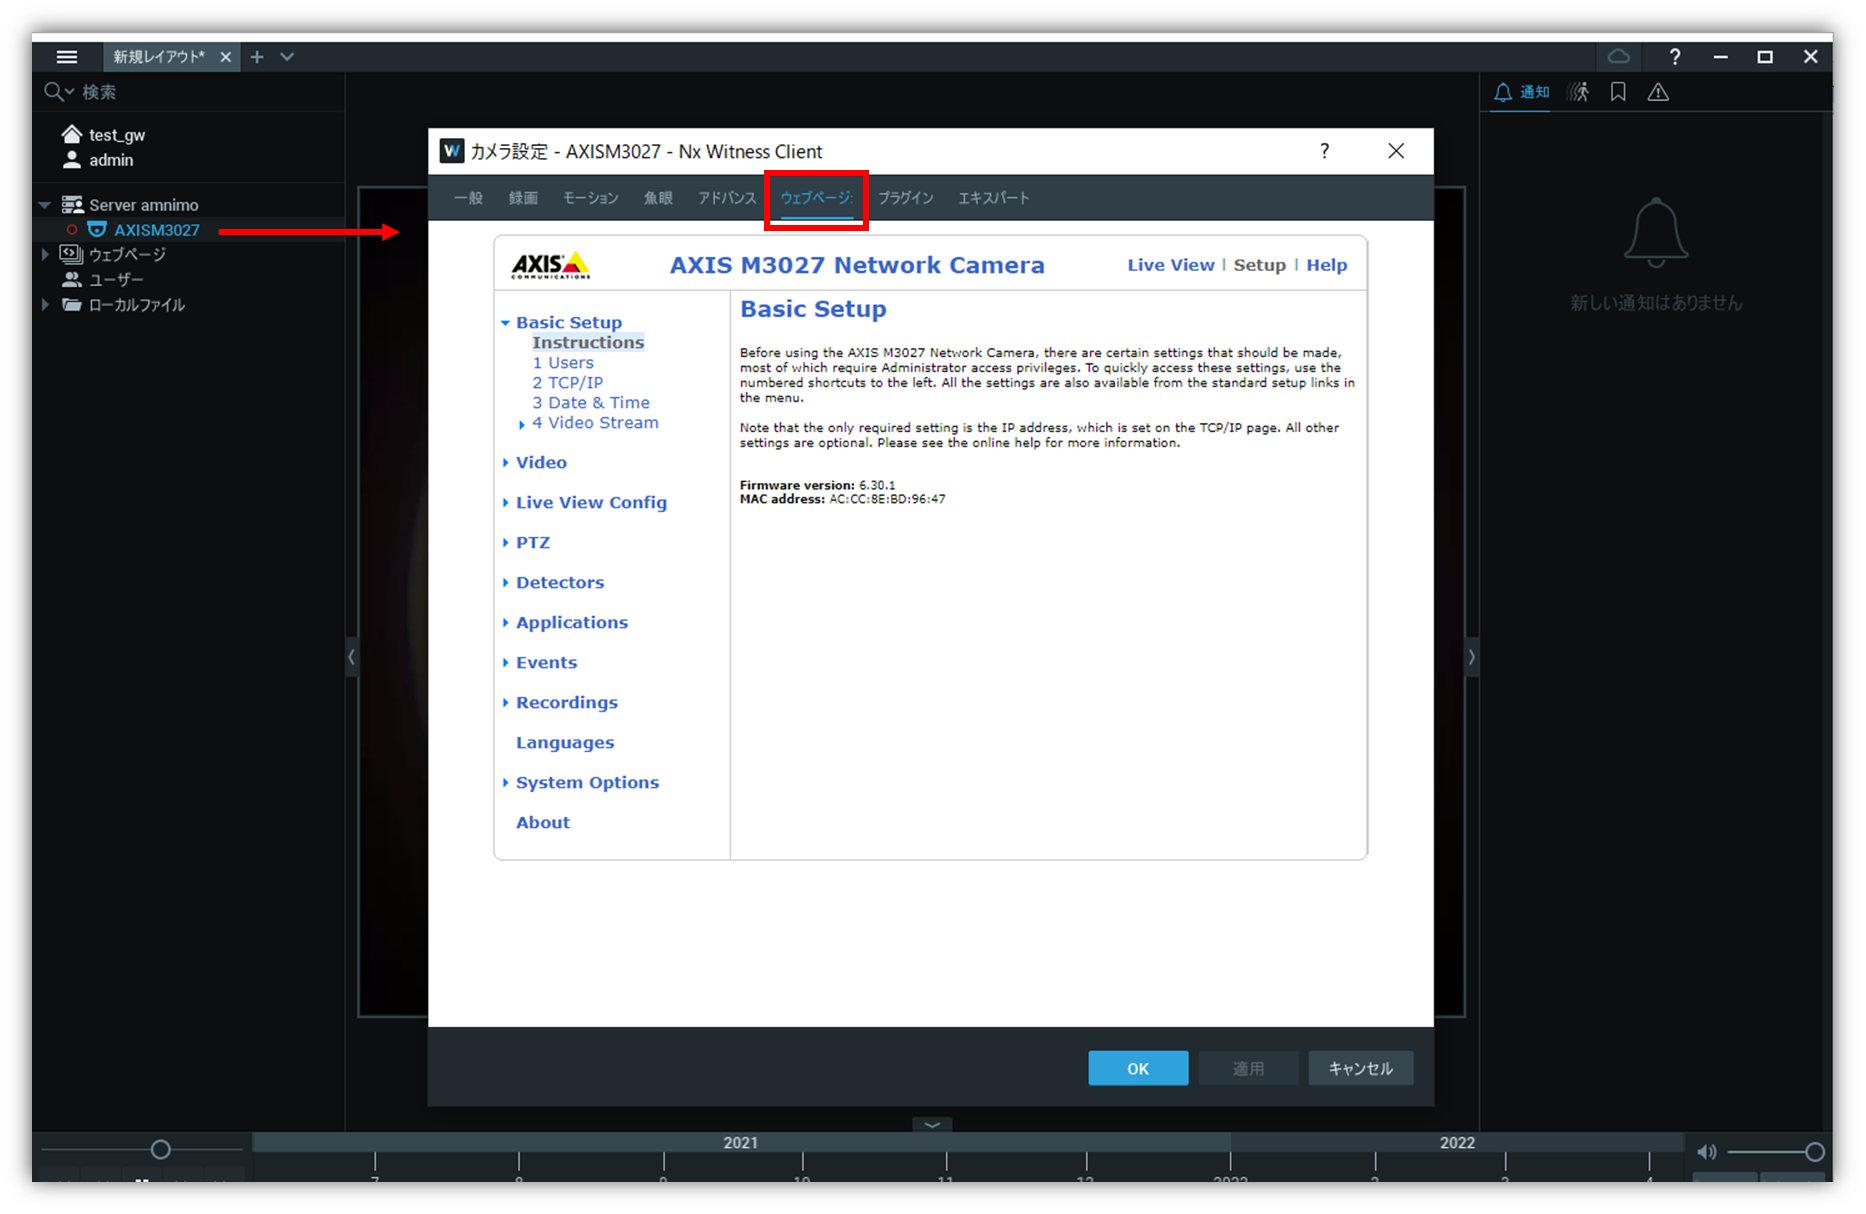The width and height of the screenshot is (1866, 1214).
Task: Click the cloud connection icon
Action: click(1618, 57)
